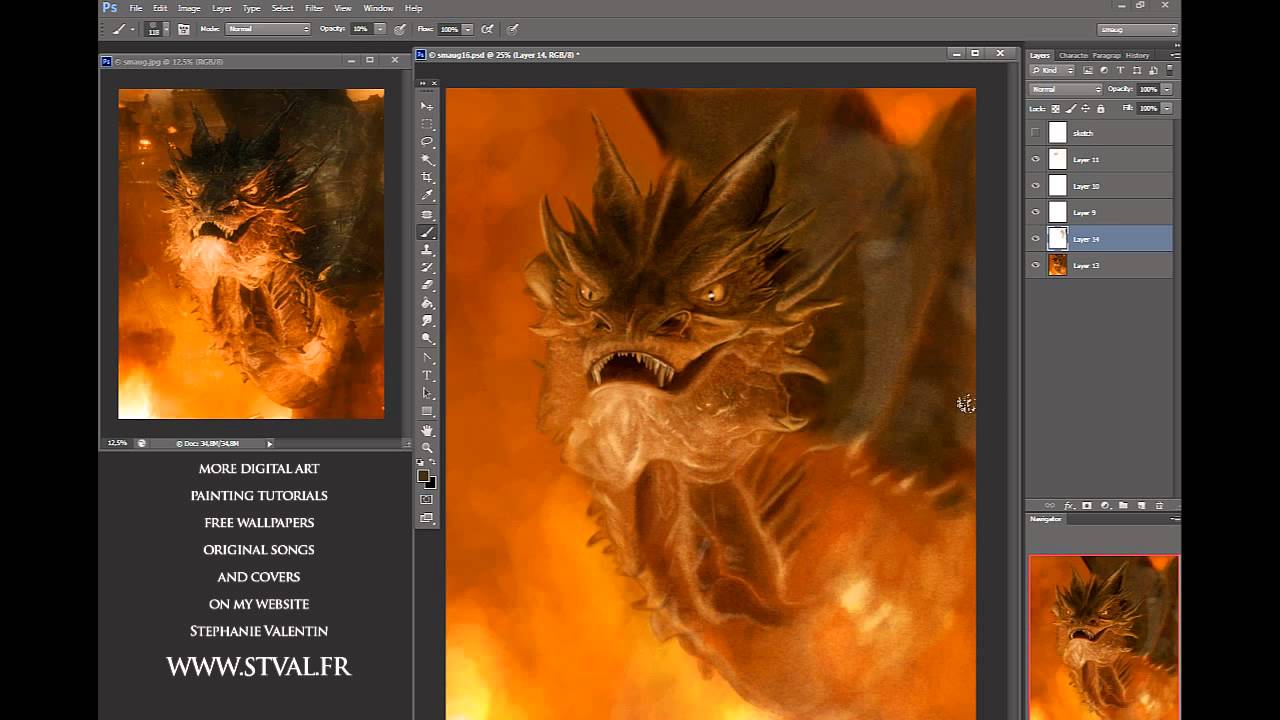Image resolution: width=1280 pixels, height=720 pixels.
Task: Select the Zoom tool
Action: [427, 448]
